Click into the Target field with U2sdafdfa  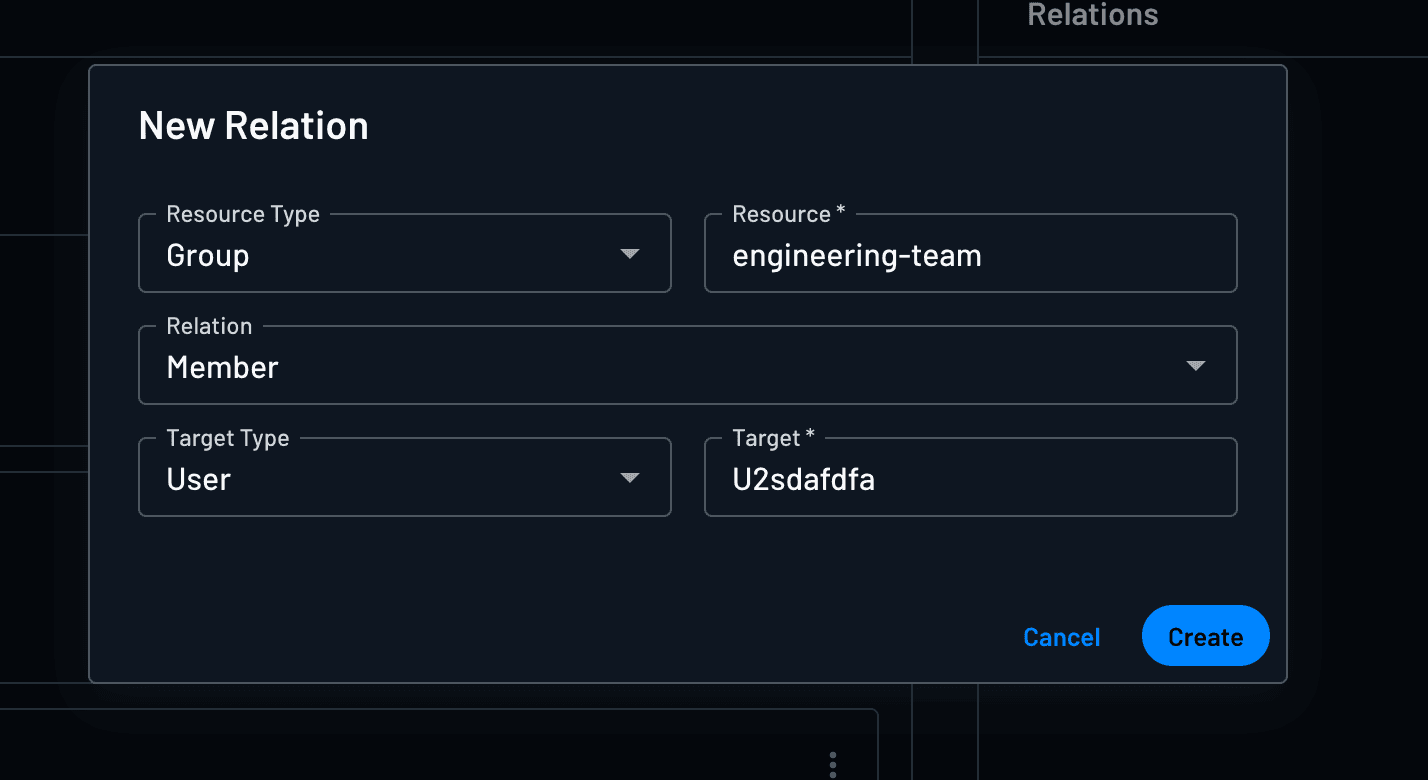point(970,480)
